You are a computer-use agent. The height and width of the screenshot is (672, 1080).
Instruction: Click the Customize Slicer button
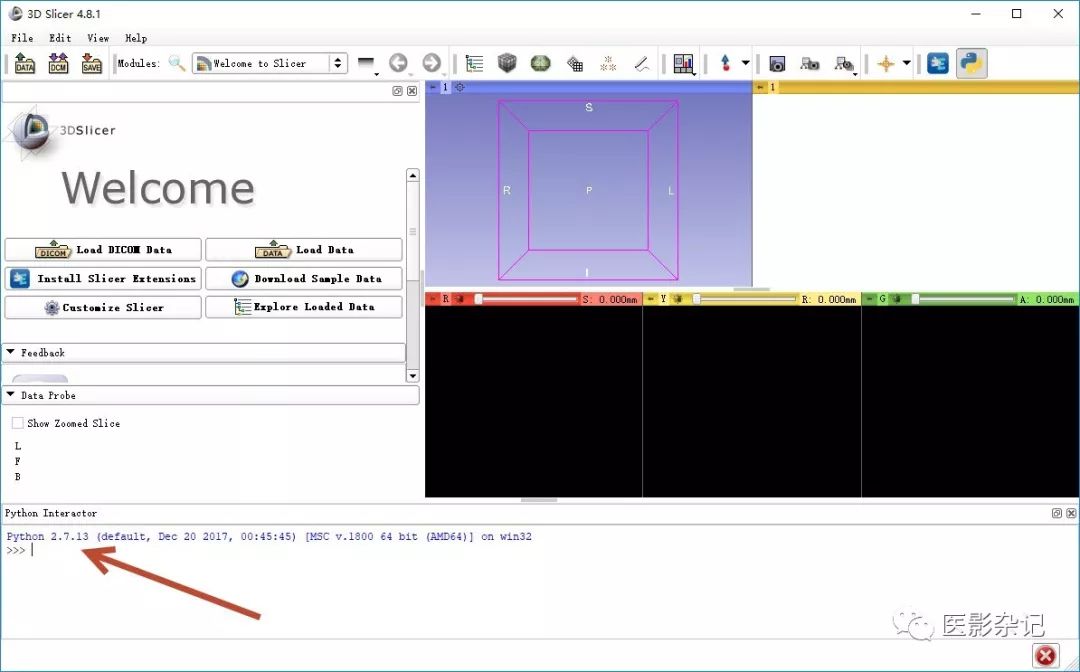[103, 307]
